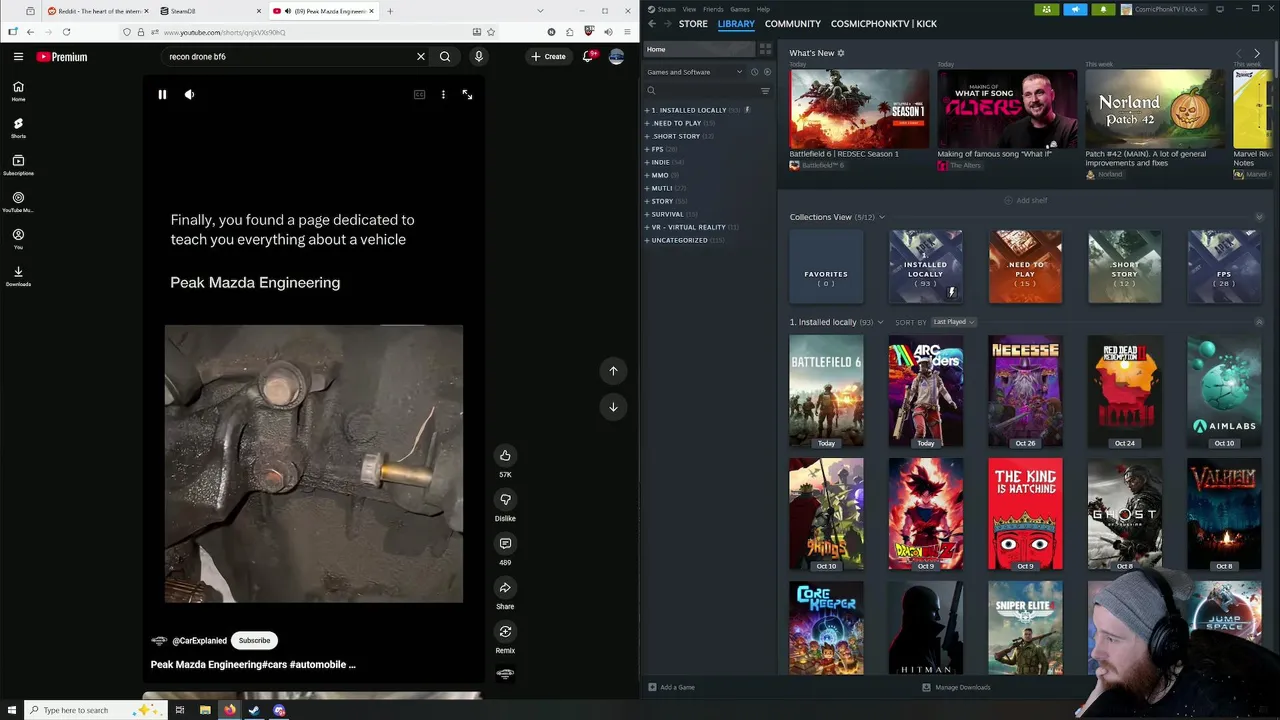Open Steam library grid view icon
1280x720 pixels.
pyautogui.click(x=765, y=49)
